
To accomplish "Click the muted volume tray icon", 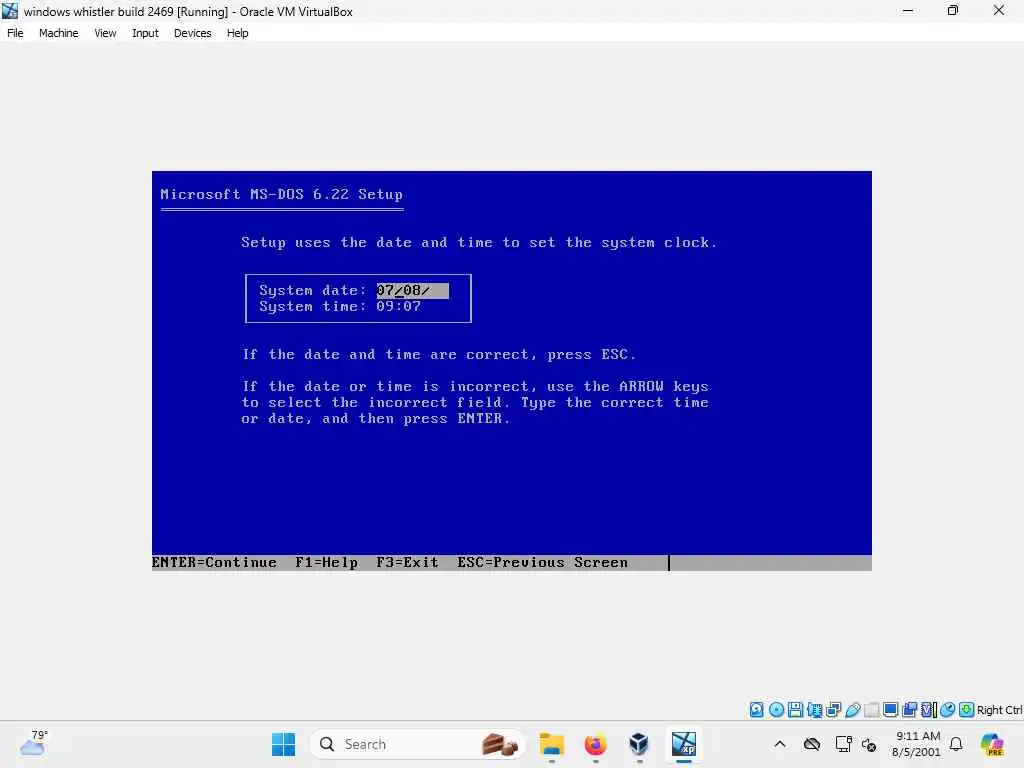I will pyautogui.click(x=869, y=744).
